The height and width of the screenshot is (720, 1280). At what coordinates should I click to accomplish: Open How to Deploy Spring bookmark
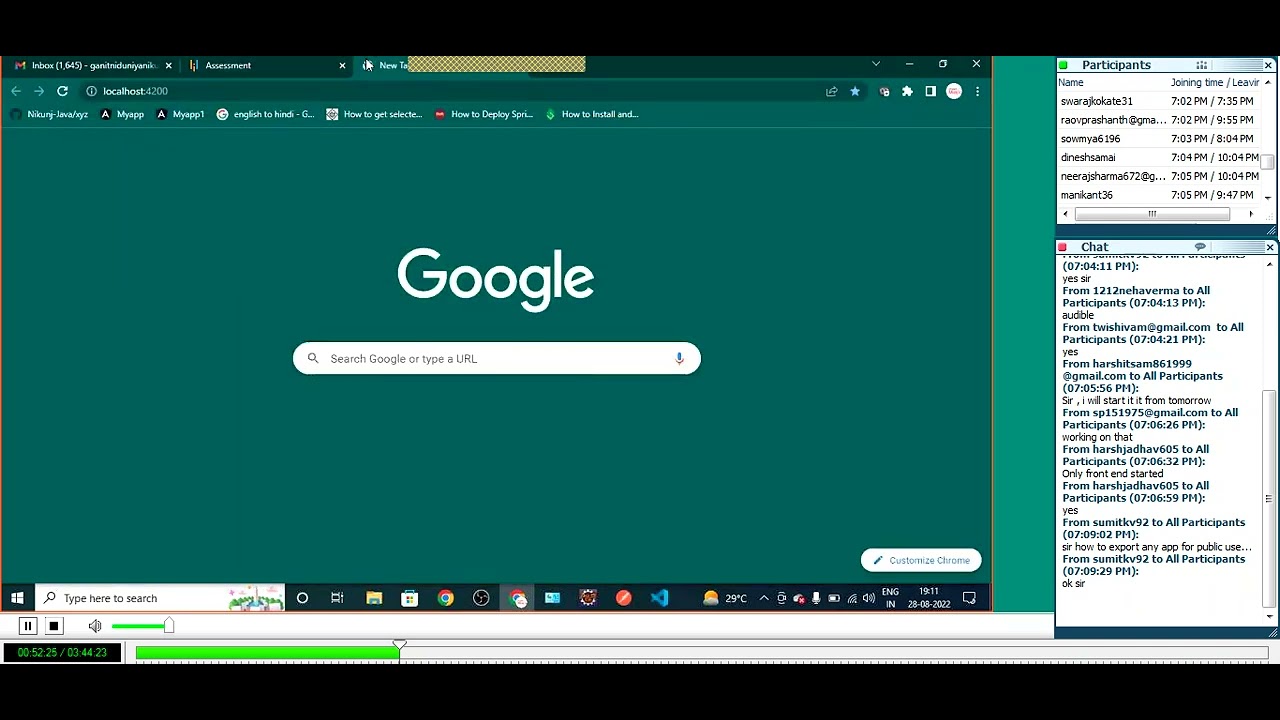click(483, 114)
